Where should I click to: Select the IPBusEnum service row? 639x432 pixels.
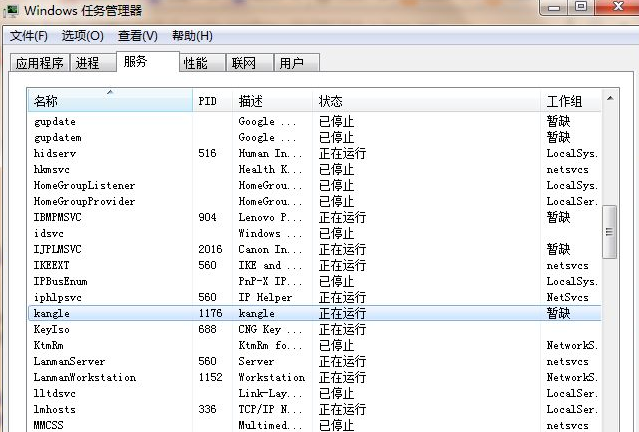coord(315,282)
